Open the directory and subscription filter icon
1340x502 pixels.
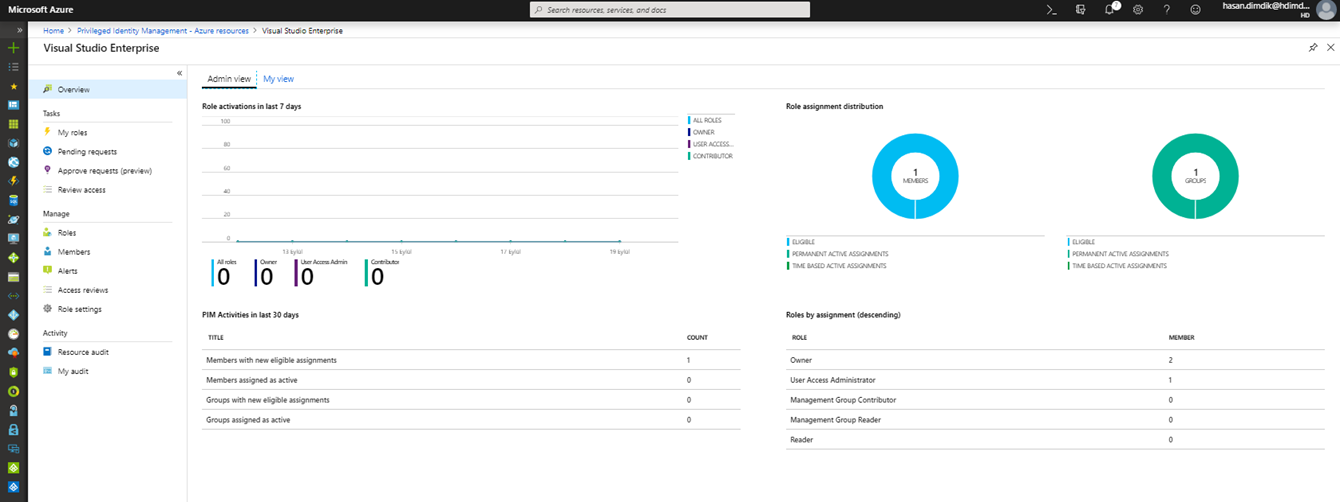tap(1080, 9)
